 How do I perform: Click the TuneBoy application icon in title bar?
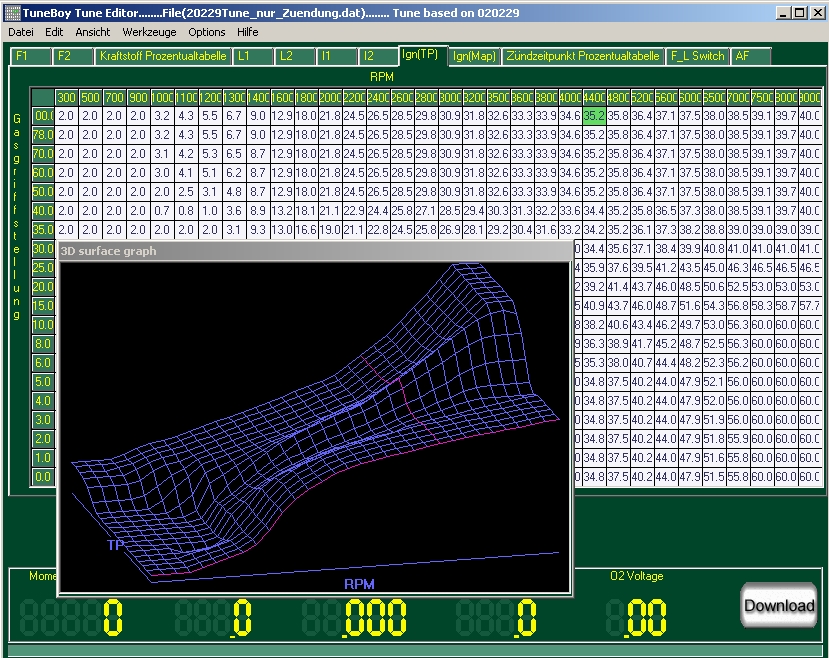11,12
